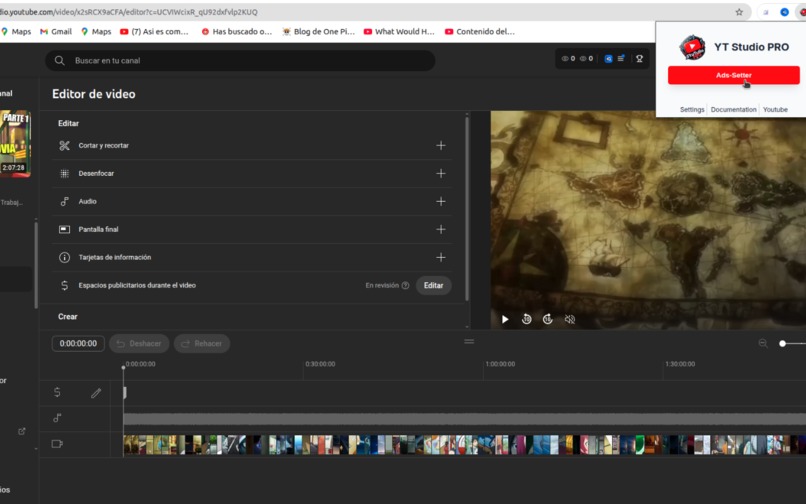Click the Ads-Setter button in the extension popup
The width and height of the screenshot is (806, 504).
click(x=734, y=75)
